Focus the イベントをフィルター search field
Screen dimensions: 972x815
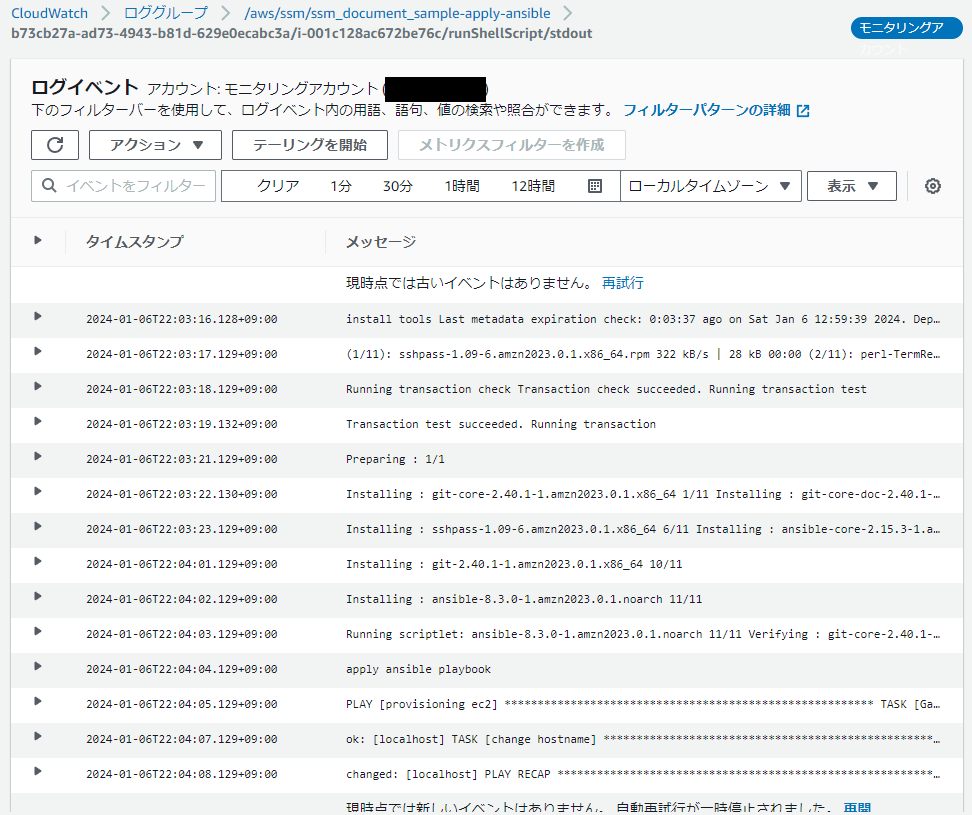click(123, 186)
